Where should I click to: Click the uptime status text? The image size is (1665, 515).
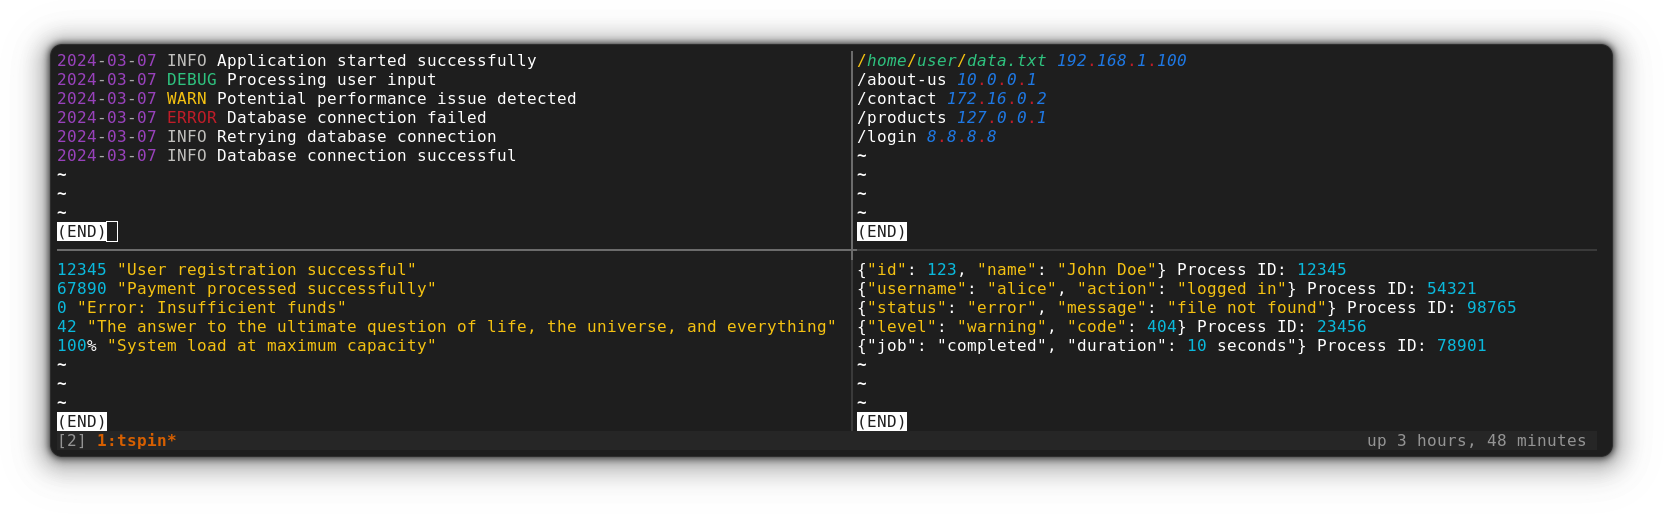pyautogui.click(x=1476, y=441)
